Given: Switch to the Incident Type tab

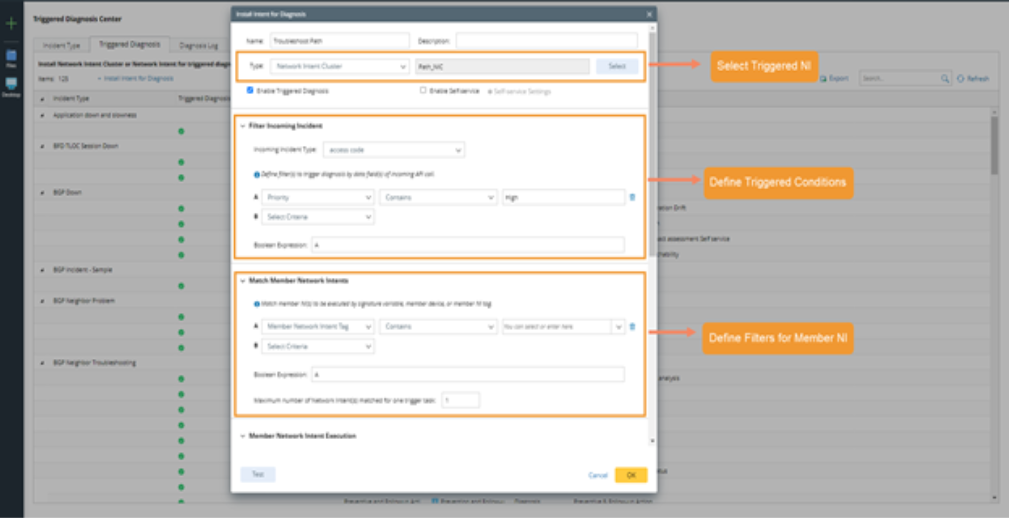Looking at the screenshot, I should click(x=61, y=46).
